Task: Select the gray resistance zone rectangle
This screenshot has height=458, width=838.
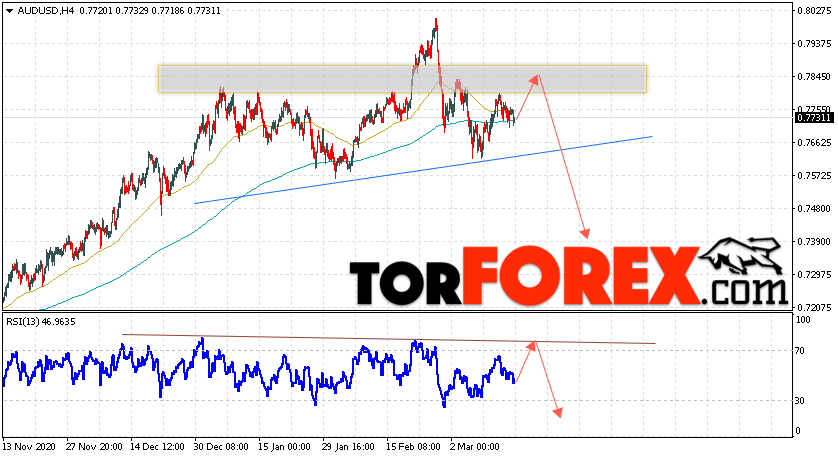Action: [402, 79]
